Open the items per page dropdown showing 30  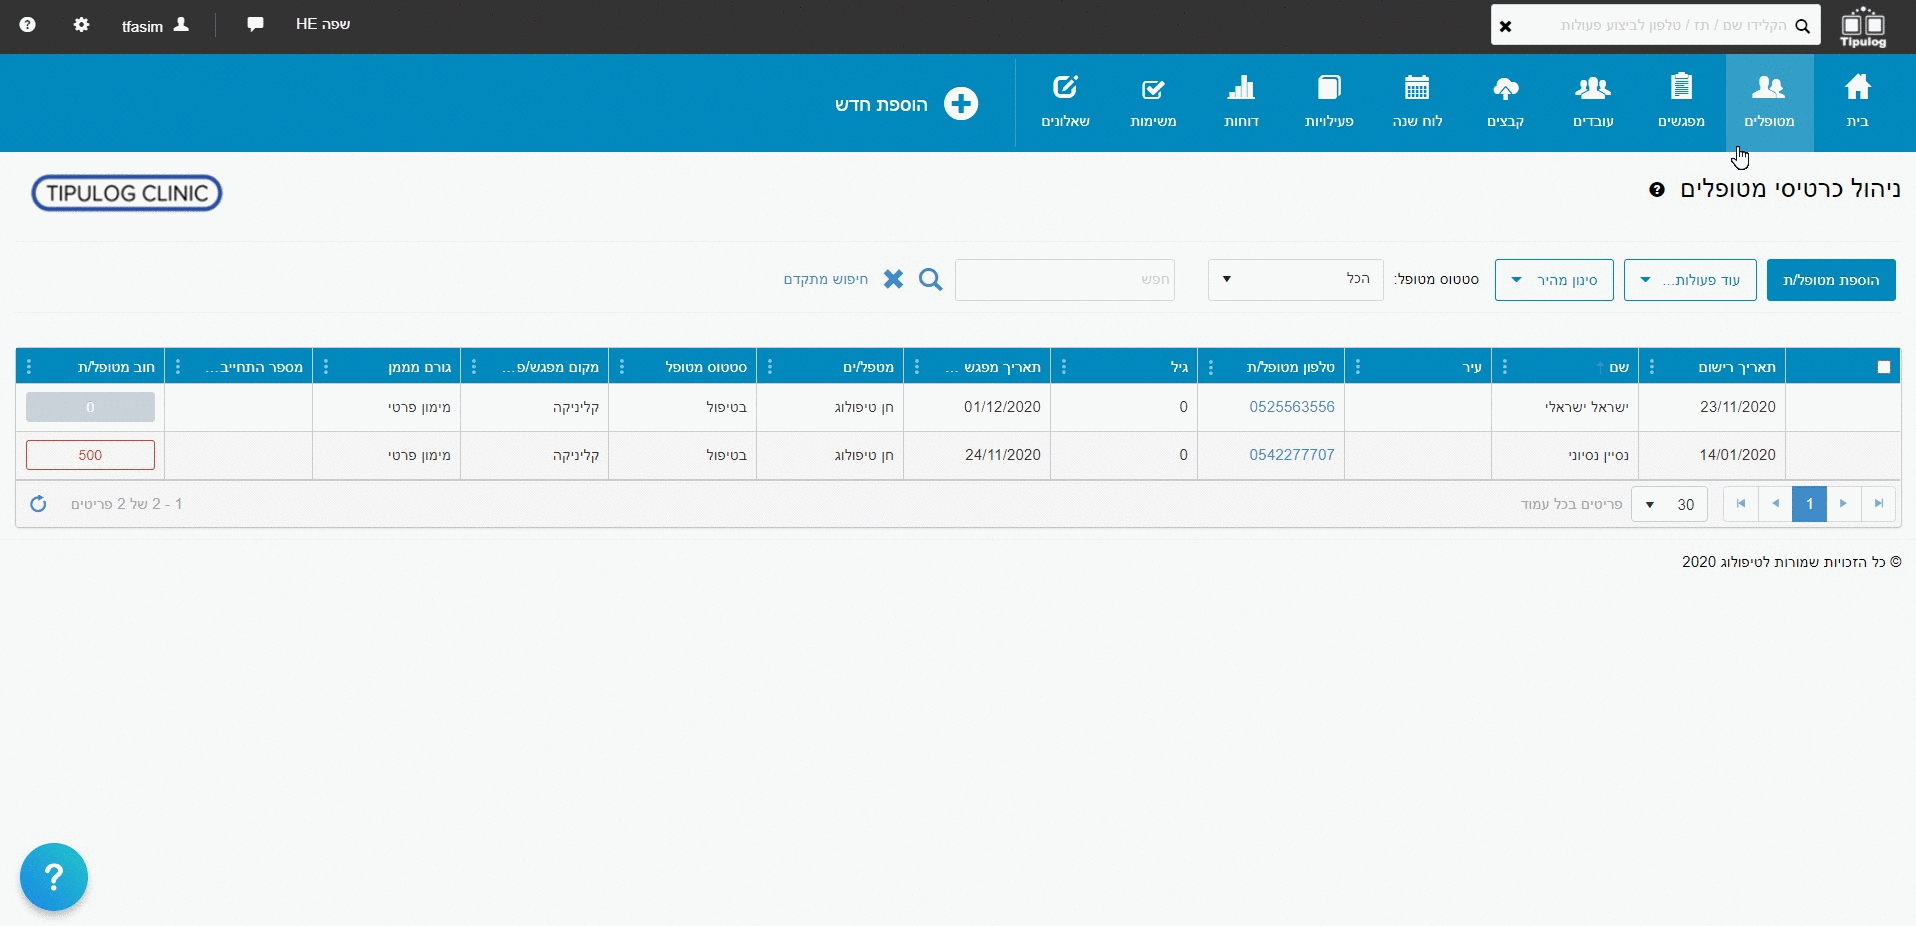(1669, 504)
